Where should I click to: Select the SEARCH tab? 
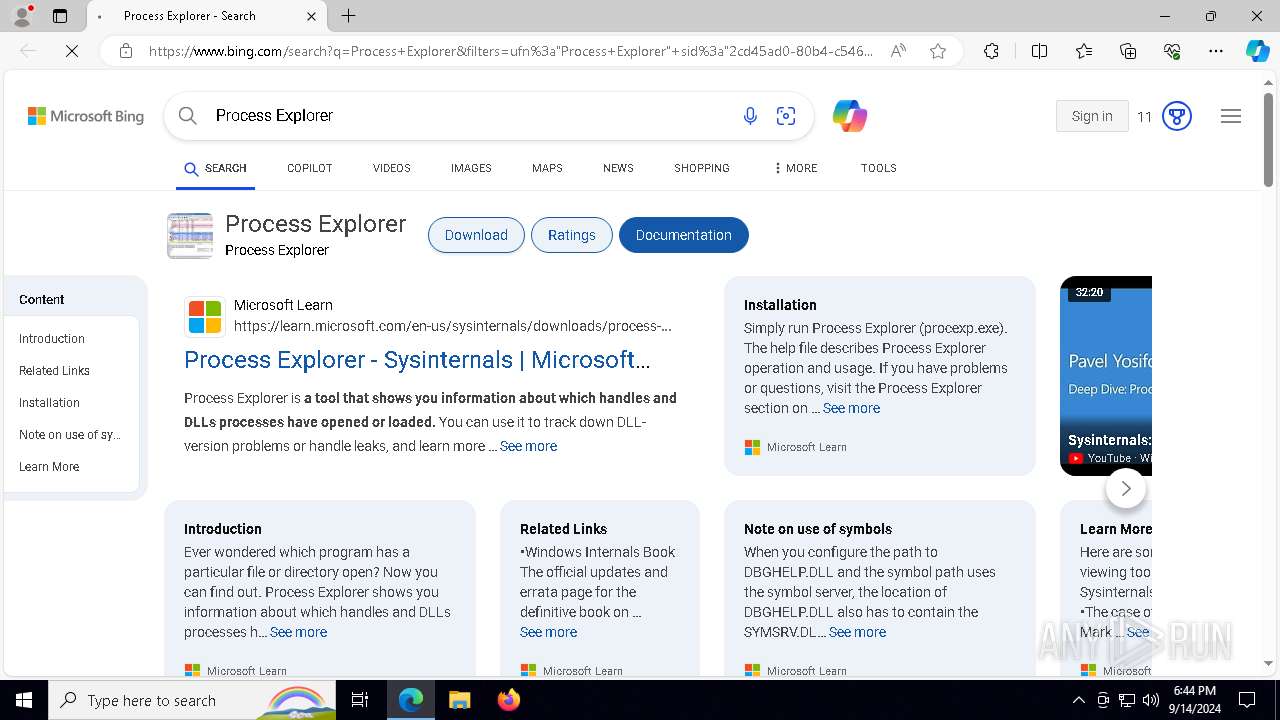pyautogui.click(x=215, y=168)
